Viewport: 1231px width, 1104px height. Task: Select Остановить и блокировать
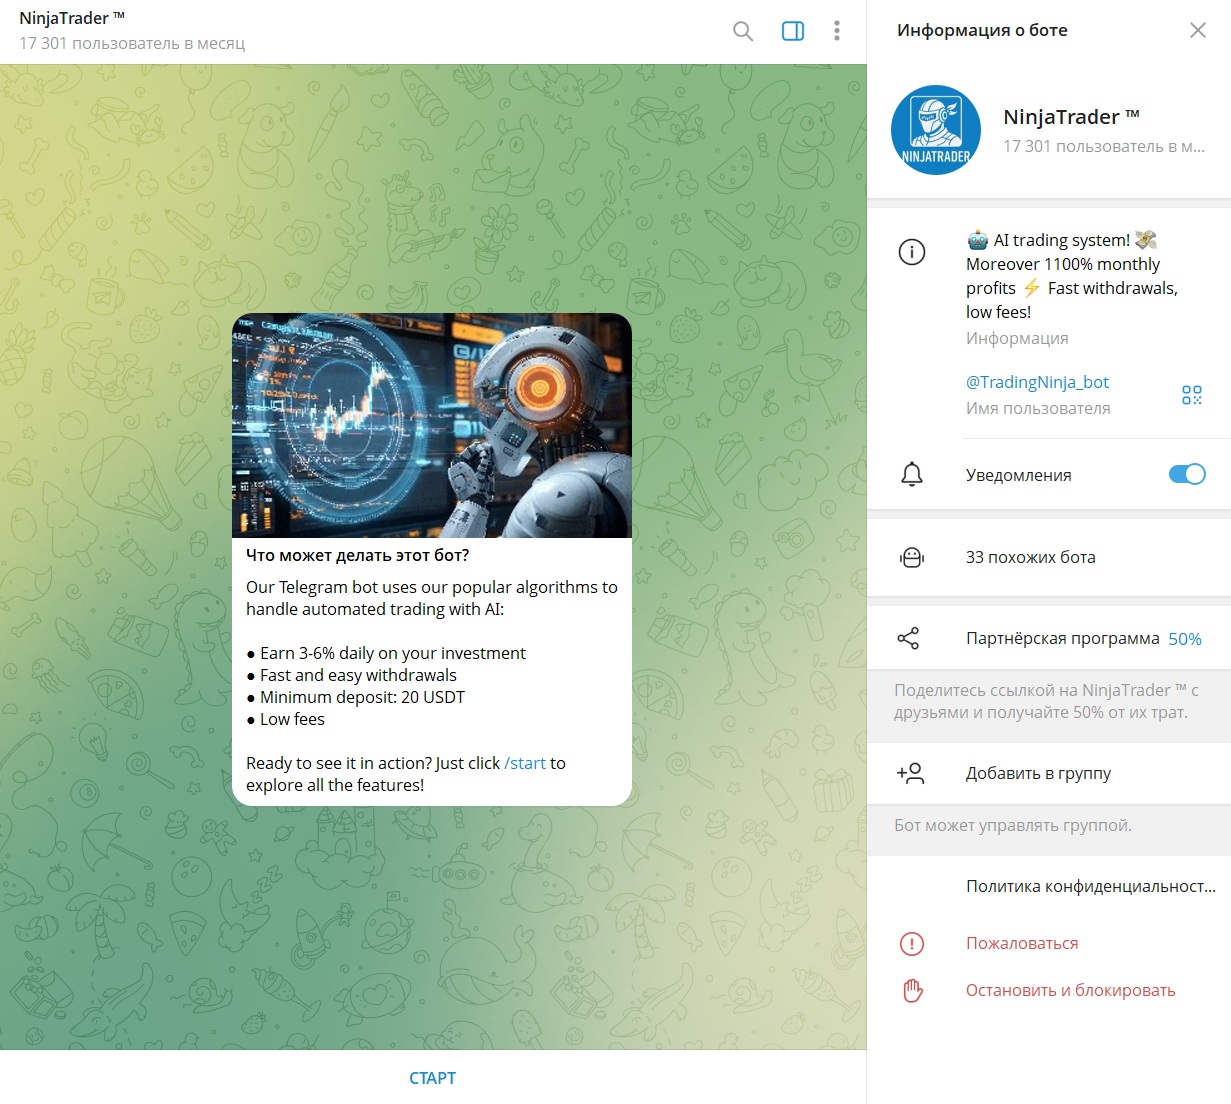click(1070, 990)
